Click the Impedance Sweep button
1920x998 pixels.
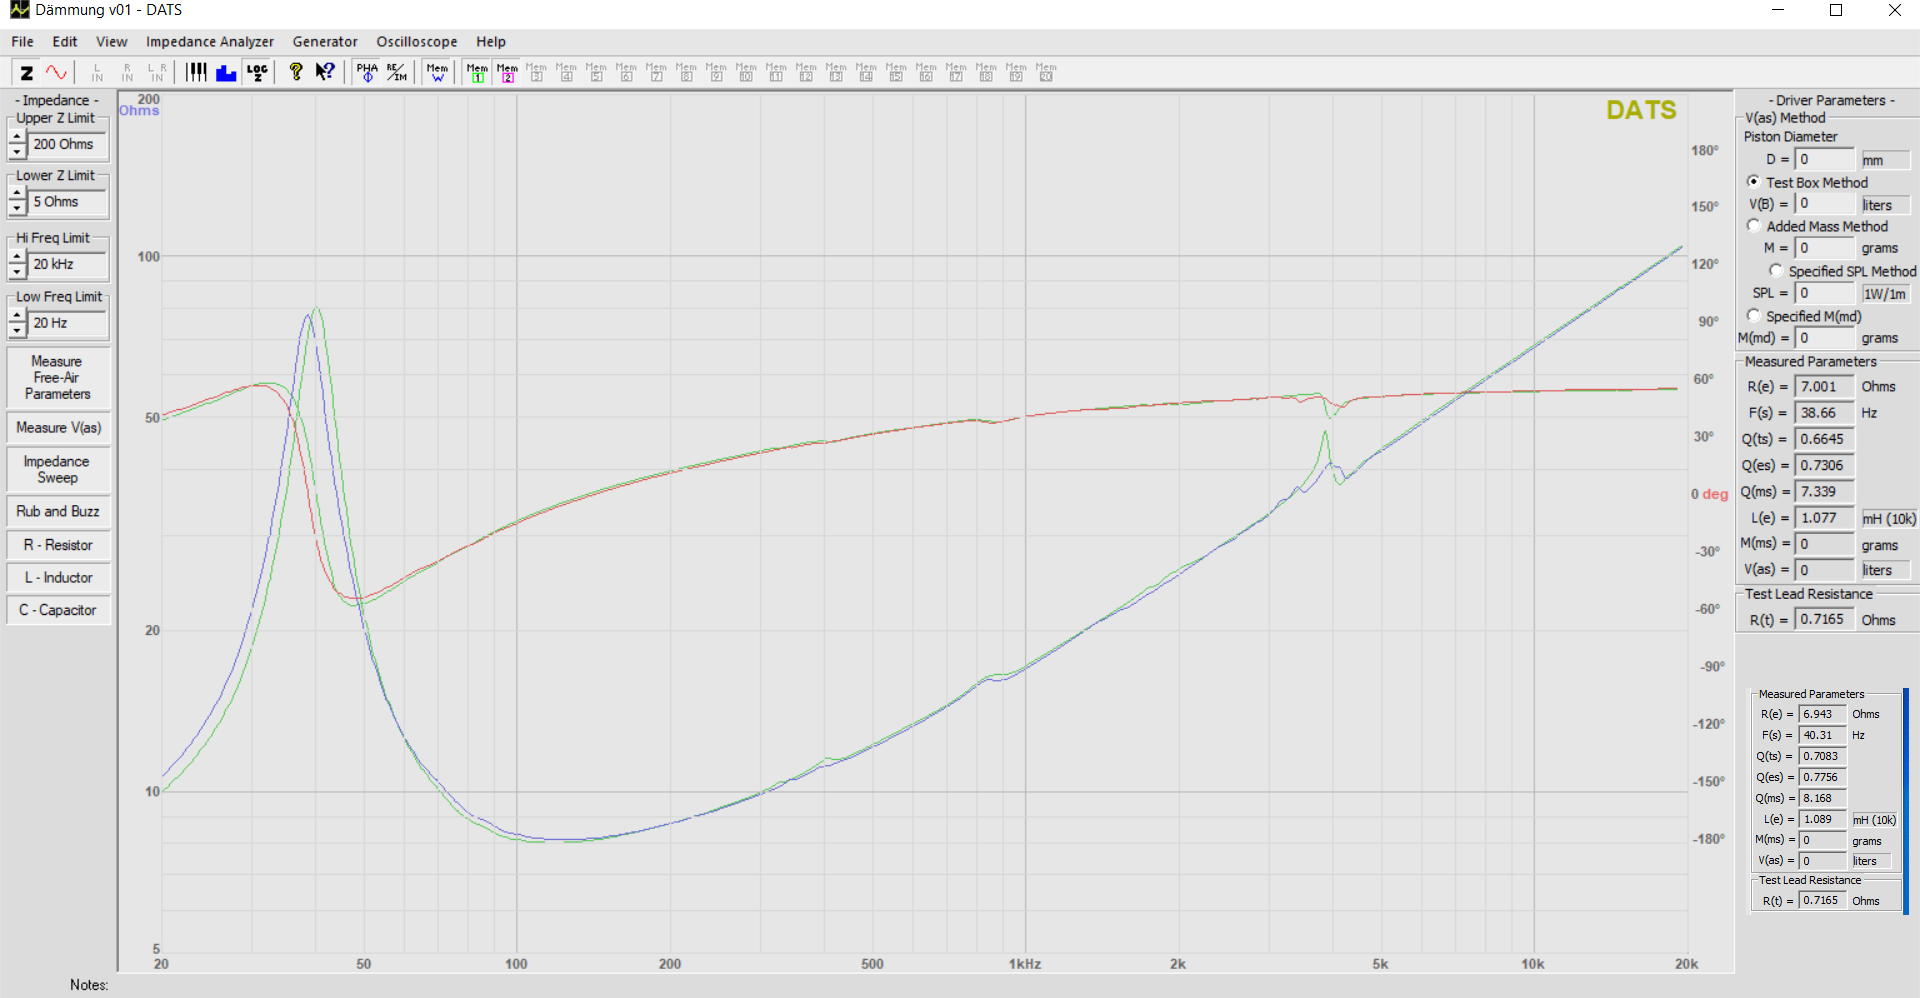[57, 469]
